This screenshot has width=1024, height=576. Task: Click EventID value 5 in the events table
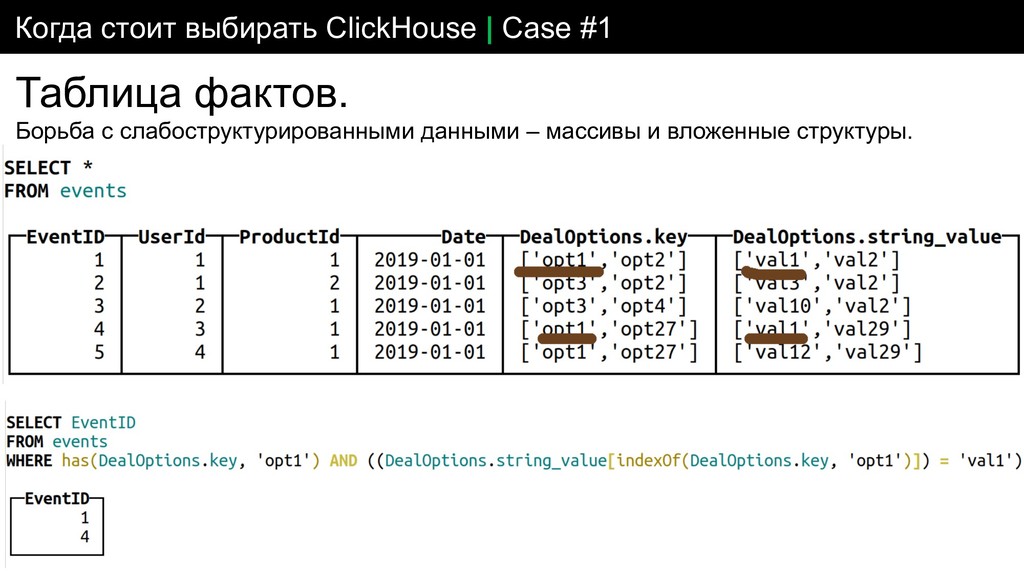pos(99,352)
